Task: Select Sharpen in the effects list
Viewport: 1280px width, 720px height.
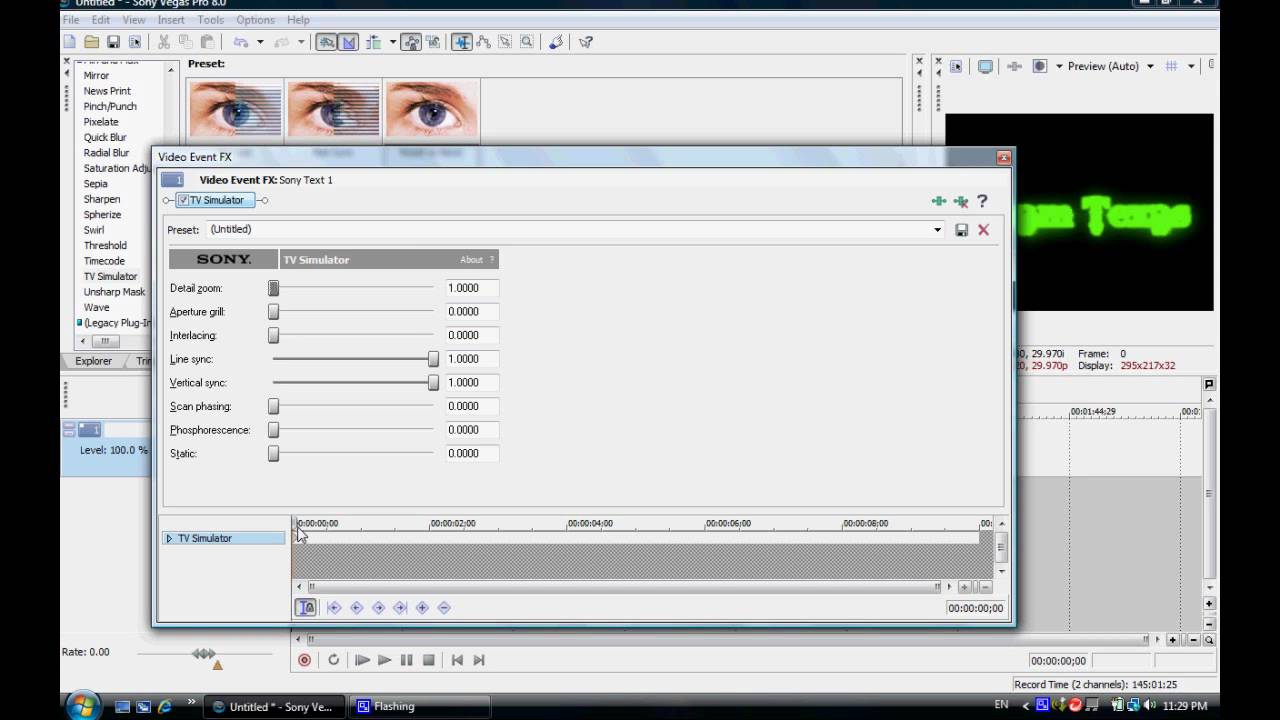Action: [x=102, y=199]
